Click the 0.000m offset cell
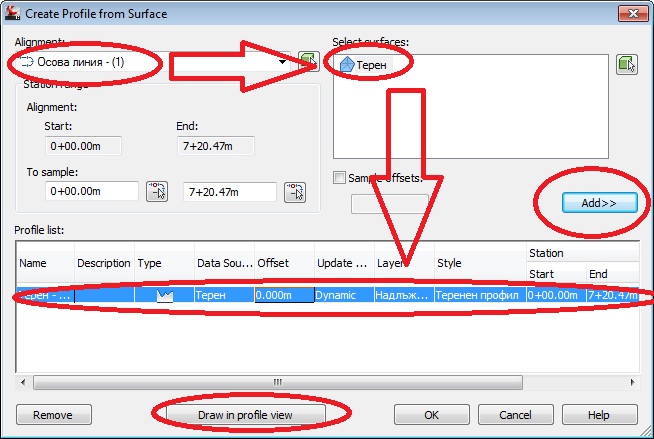The height and width of the screenshot is (439, 654). click(284, 295)
